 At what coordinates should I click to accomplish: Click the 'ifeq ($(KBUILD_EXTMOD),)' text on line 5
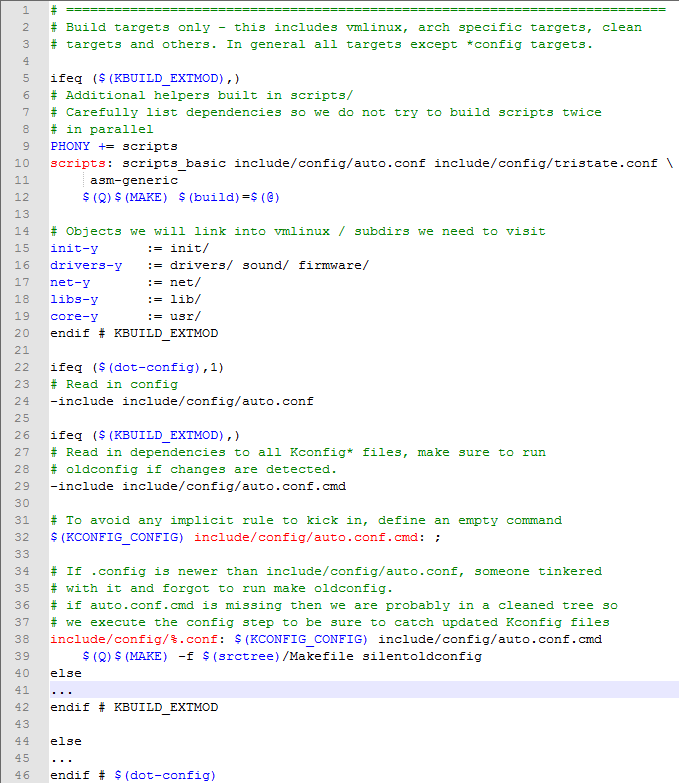[145, 78]
